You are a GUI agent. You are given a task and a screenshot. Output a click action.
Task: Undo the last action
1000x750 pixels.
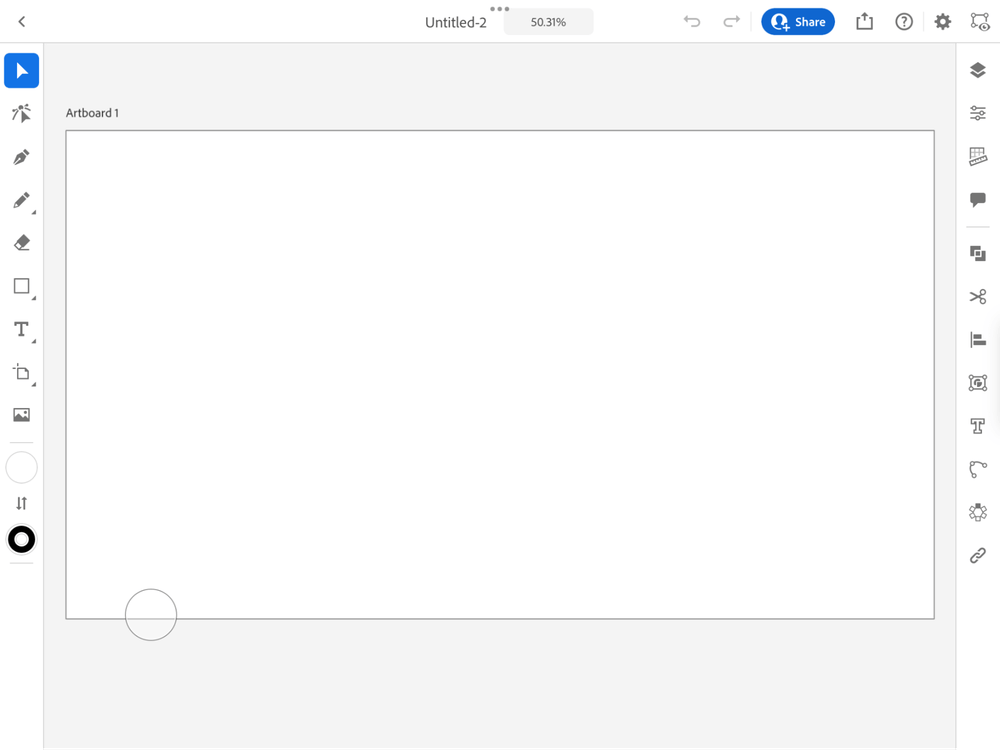point(692,22)
